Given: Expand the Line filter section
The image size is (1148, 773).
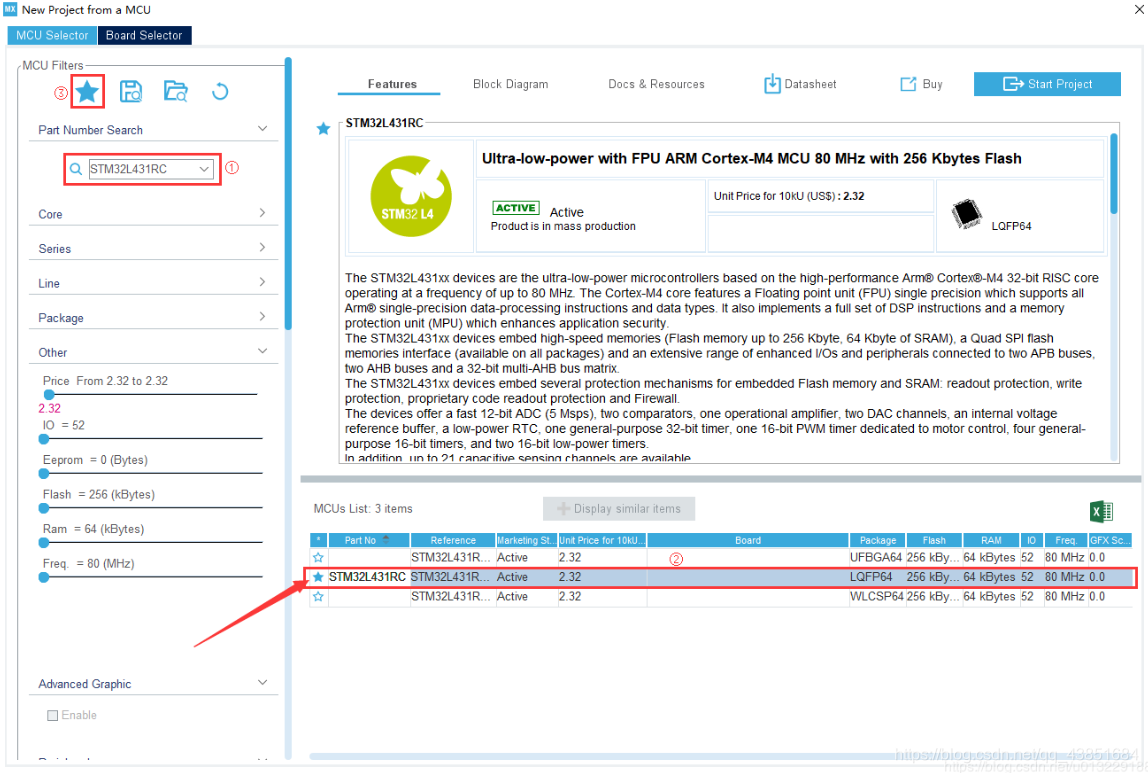Looking at the screenshot, I should (x=262, y=282).
